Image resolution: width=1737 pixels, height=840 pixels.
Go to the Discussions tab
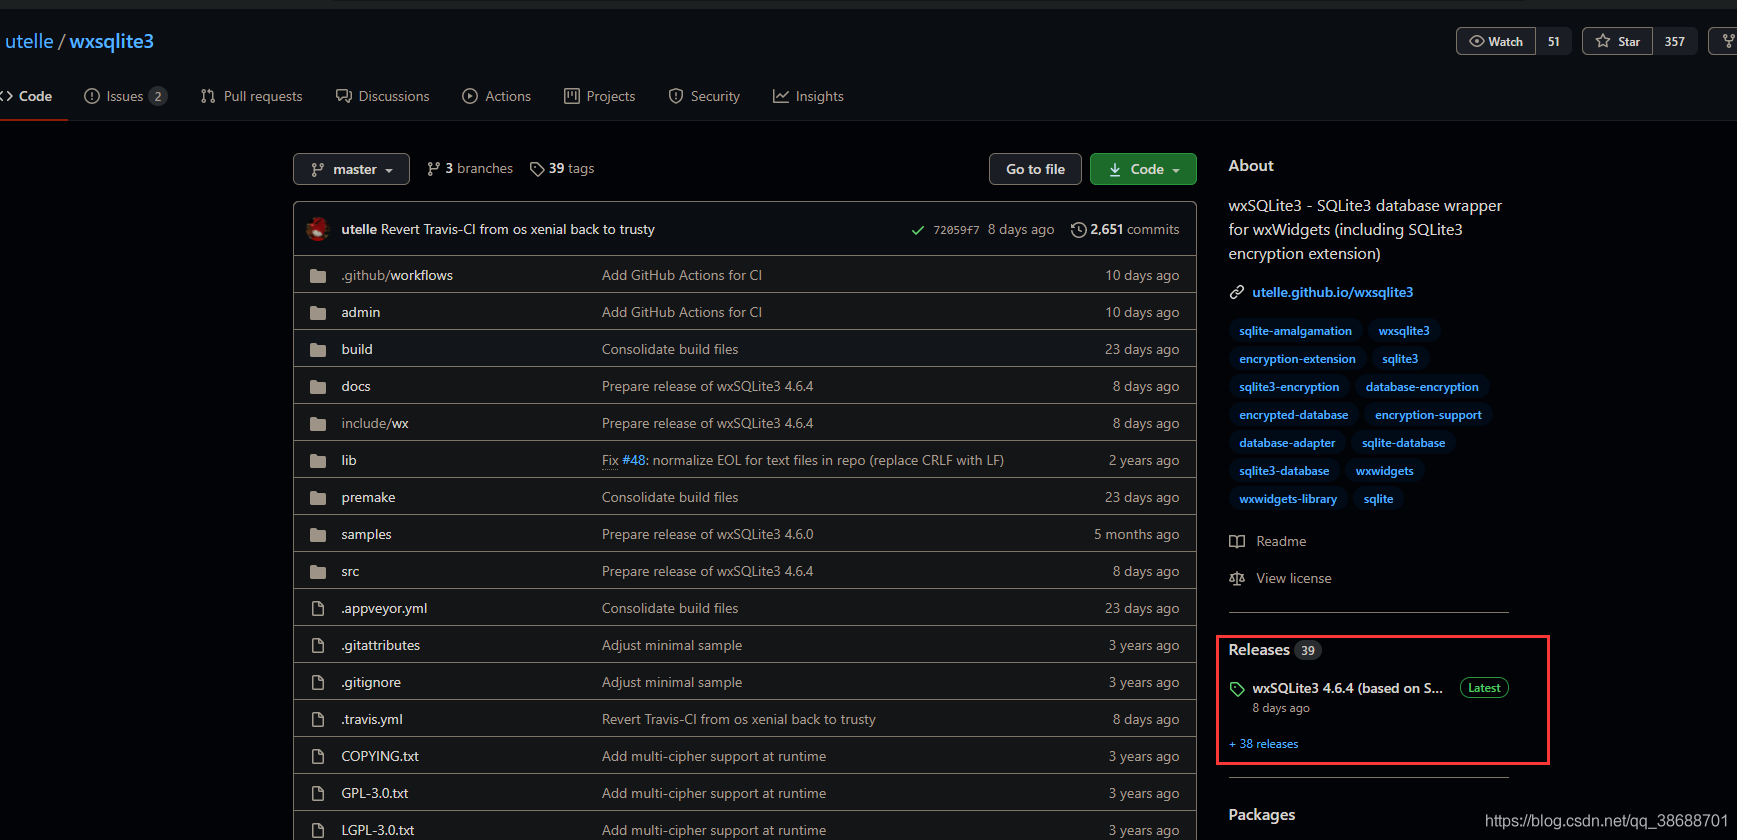click(x=383, y=96)
